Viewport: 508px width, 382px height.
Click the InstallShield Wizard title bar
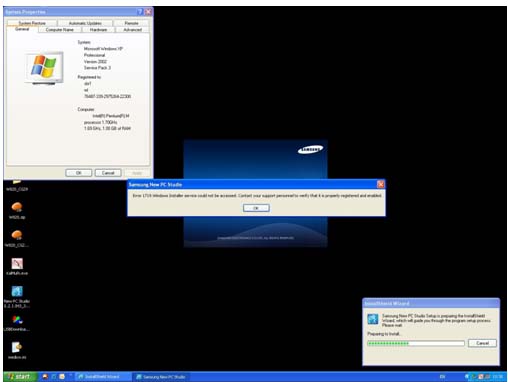[x=431, y=303]
